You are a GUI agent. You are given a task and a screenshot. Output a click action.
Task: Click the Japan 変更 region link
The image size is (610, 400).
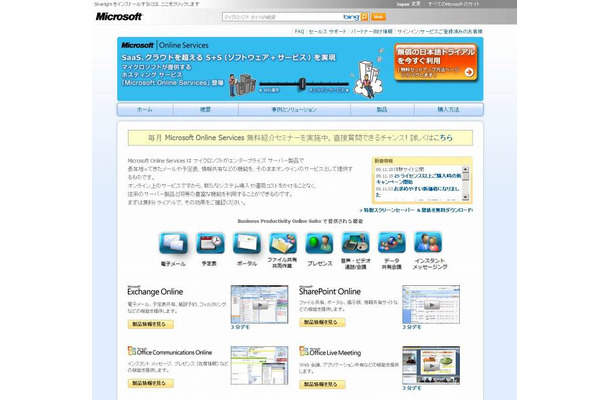(408, 4)
